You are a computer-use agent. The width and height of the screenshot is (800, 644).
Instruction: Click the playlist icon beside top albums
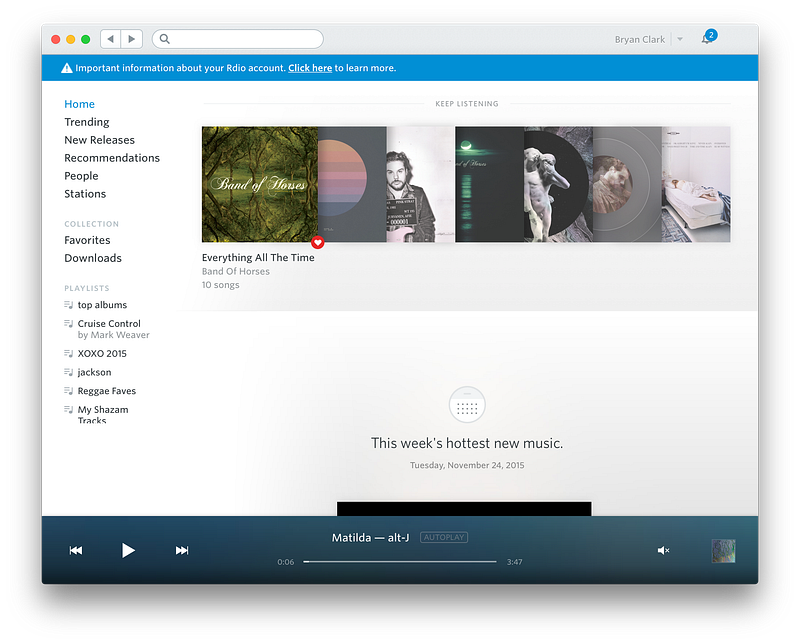[x=68, y=305]
